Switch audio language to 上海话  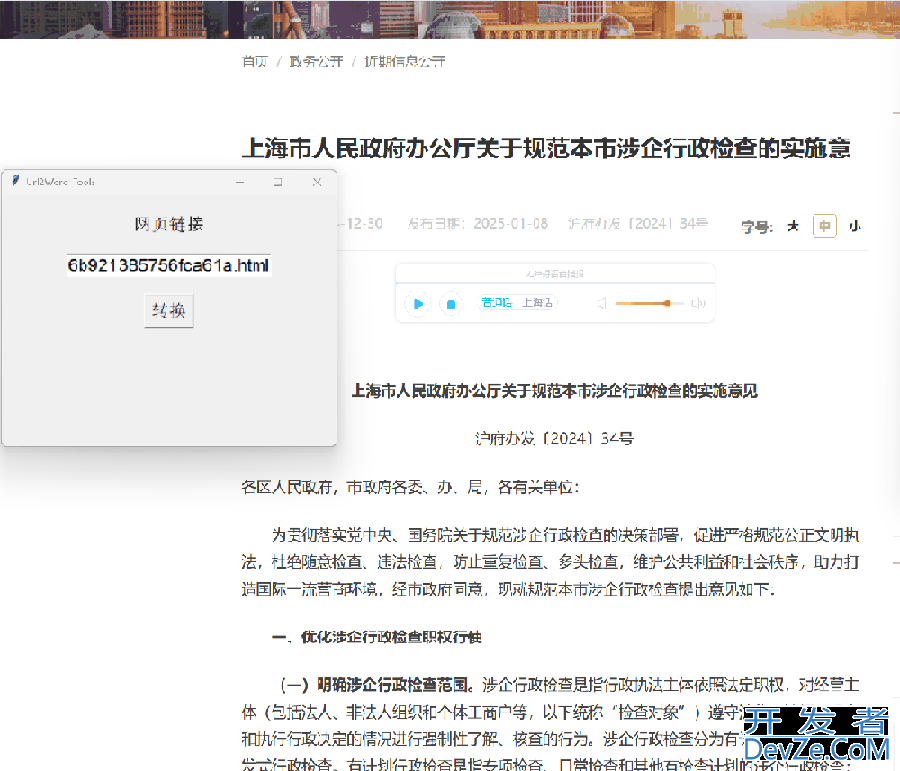(x=537, y=303)
